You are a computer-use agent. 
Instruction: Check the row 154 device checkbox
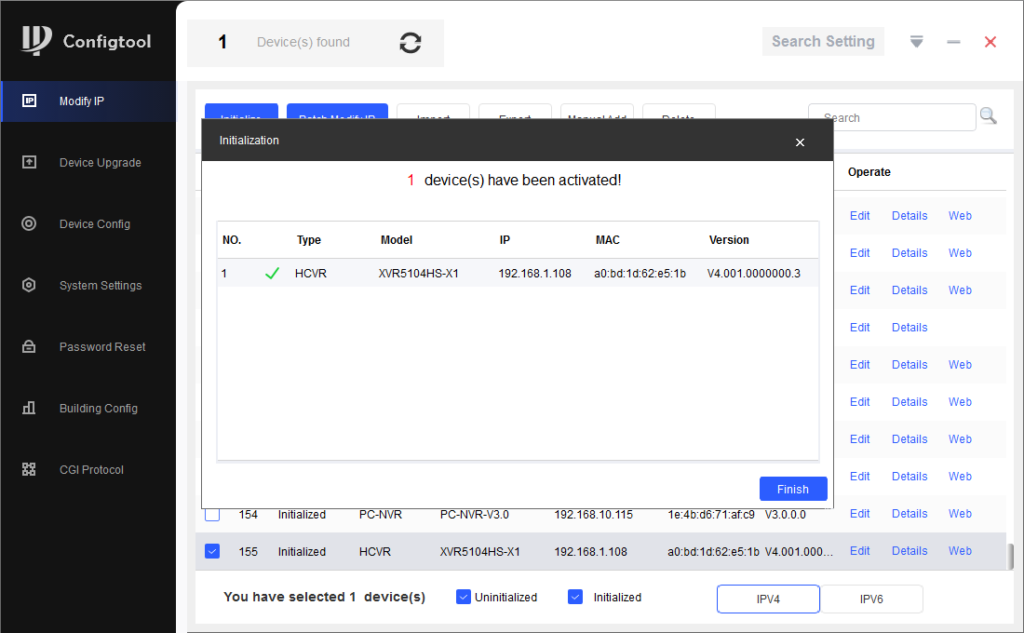(x=212, y=514)
